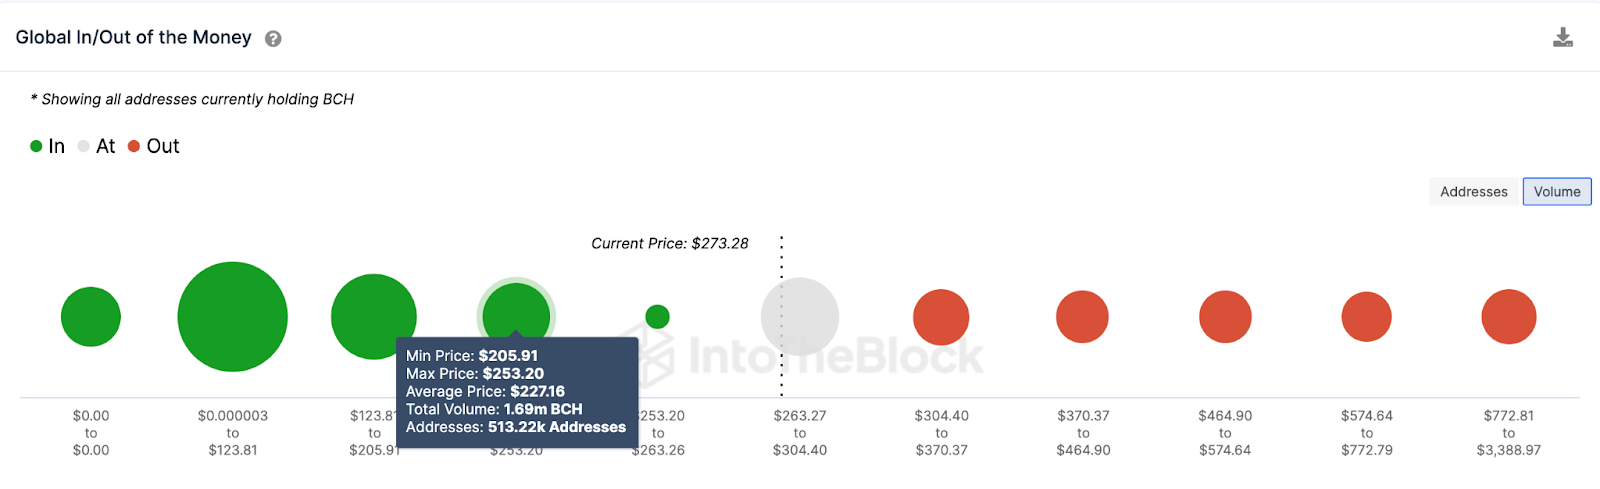
Task: Select red bubble for $304.40 to $370.37
Action: click(941, 317)
